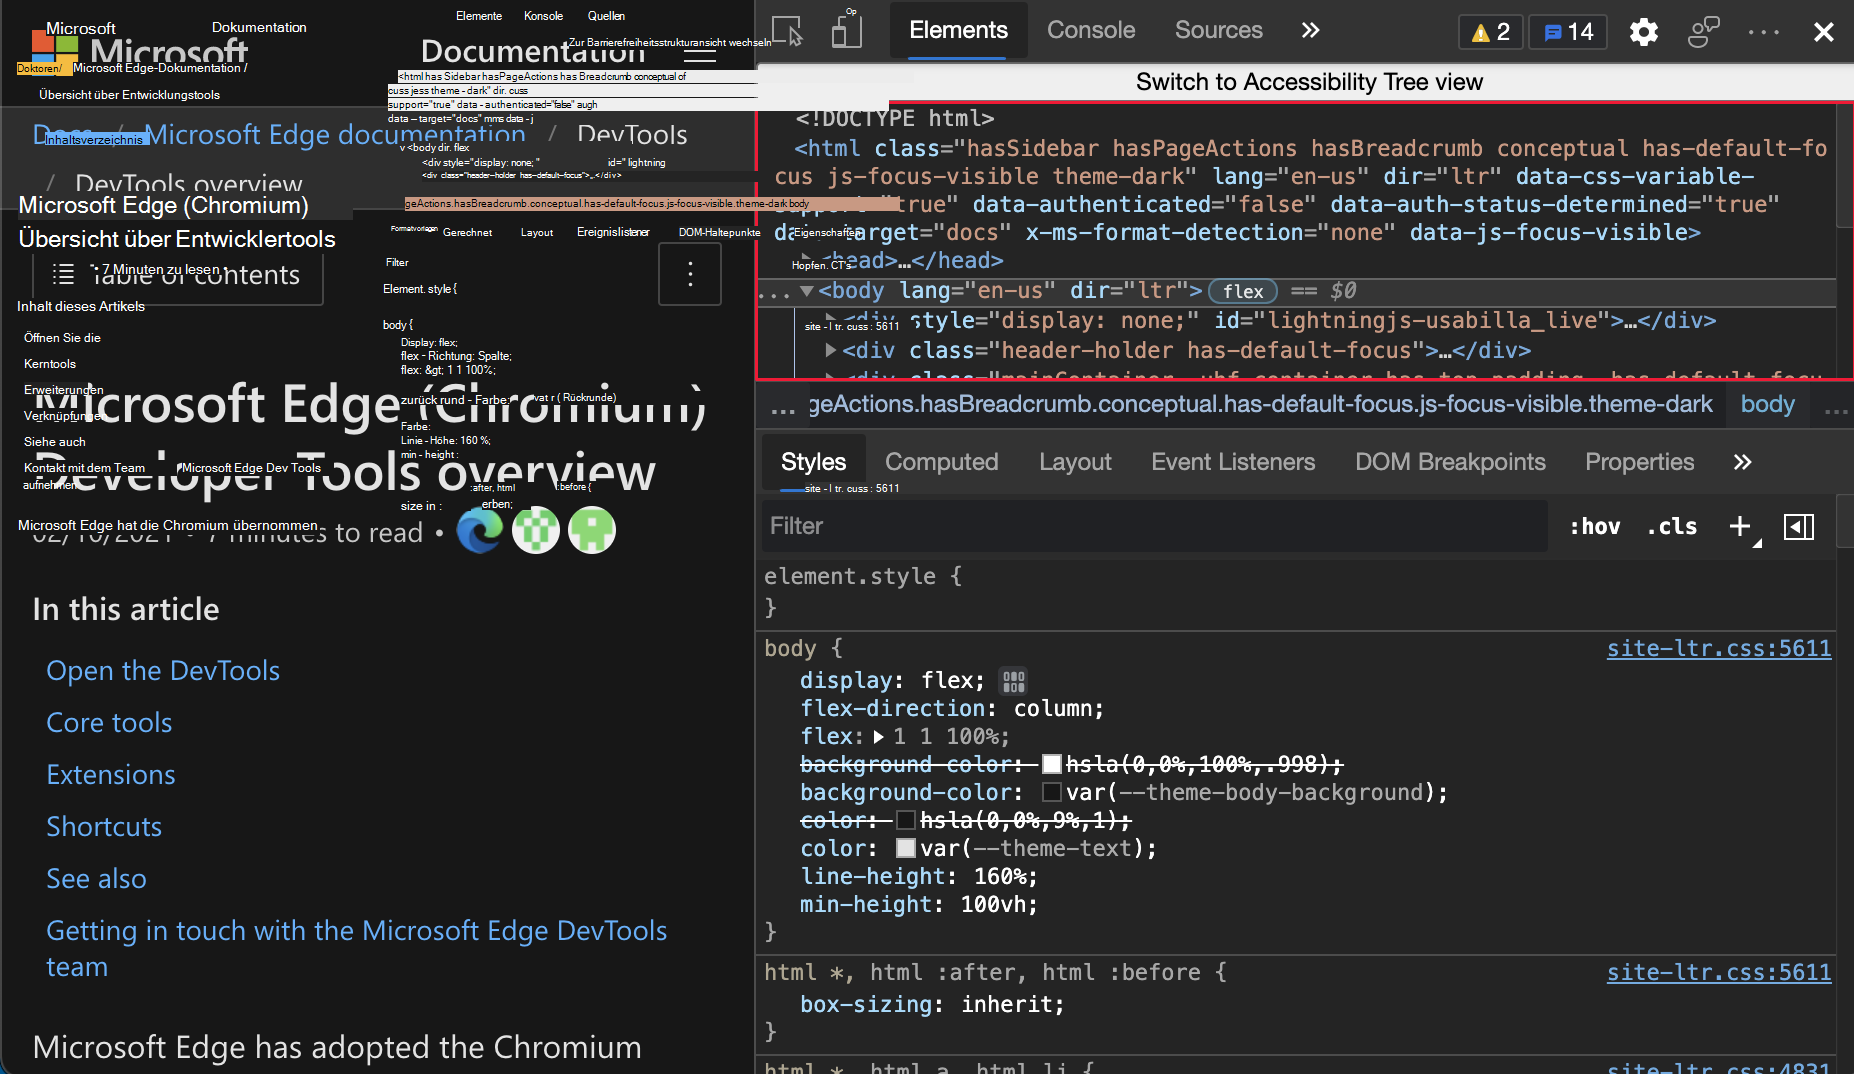Open site-ltr.css:5611 link for body rule
The width and height of the screenshot is (1854, 1074).
pos(1719,649)
